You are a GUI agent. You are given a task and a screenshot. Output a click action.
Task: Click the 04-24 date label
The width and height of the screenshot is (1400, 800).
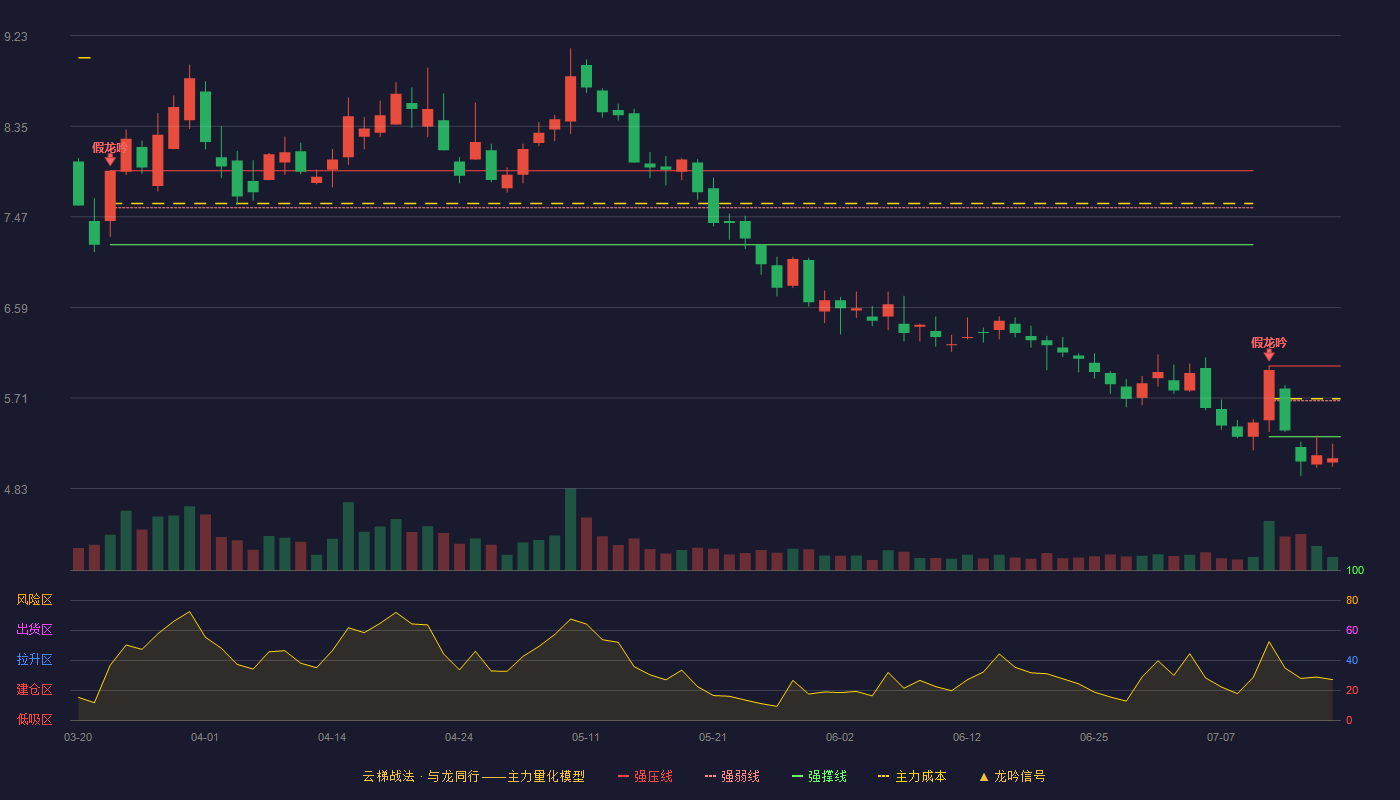459,737
